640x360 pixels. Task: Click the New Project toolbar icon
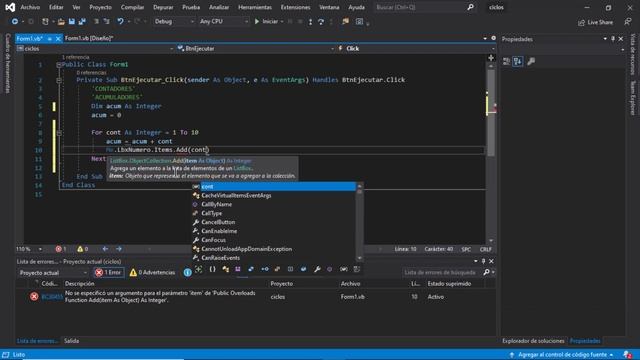[45, 22]
